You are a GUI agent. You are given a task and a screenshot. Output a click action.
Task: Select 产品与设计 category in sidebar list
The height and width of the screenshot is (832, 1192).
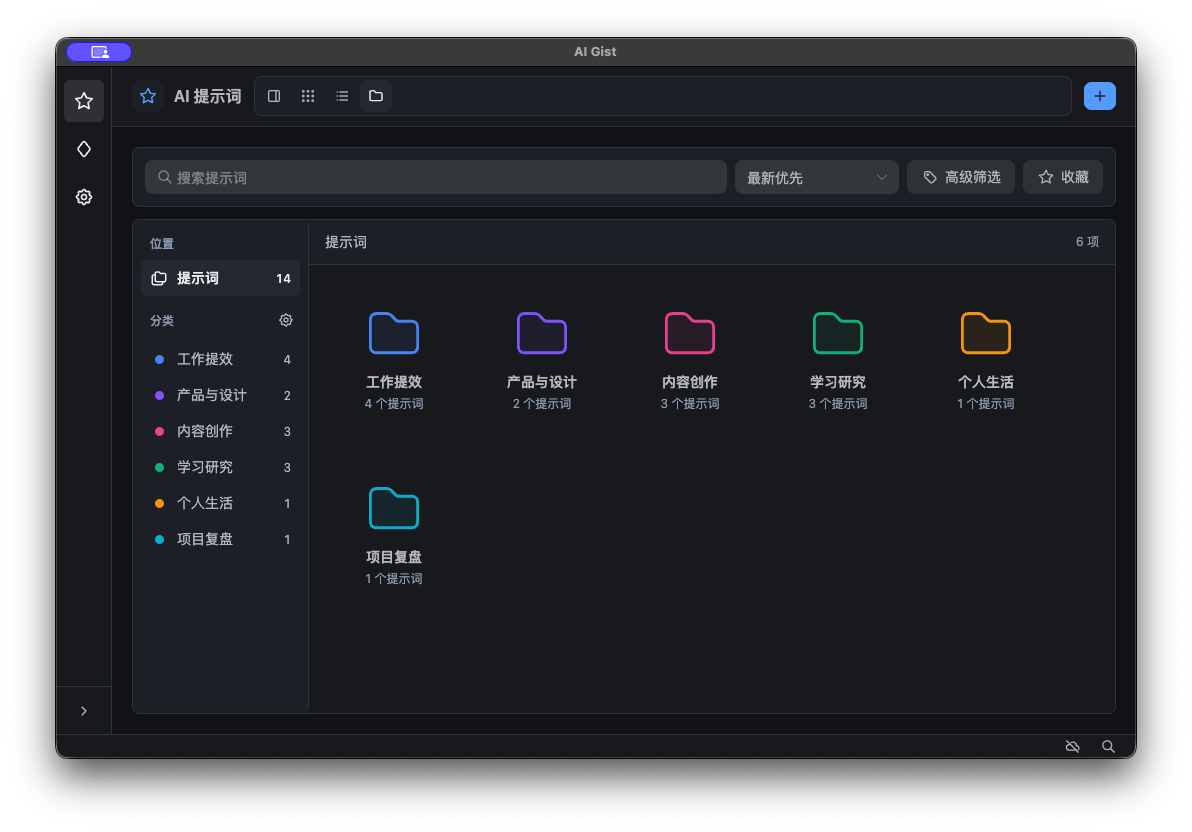click(220, 395)
